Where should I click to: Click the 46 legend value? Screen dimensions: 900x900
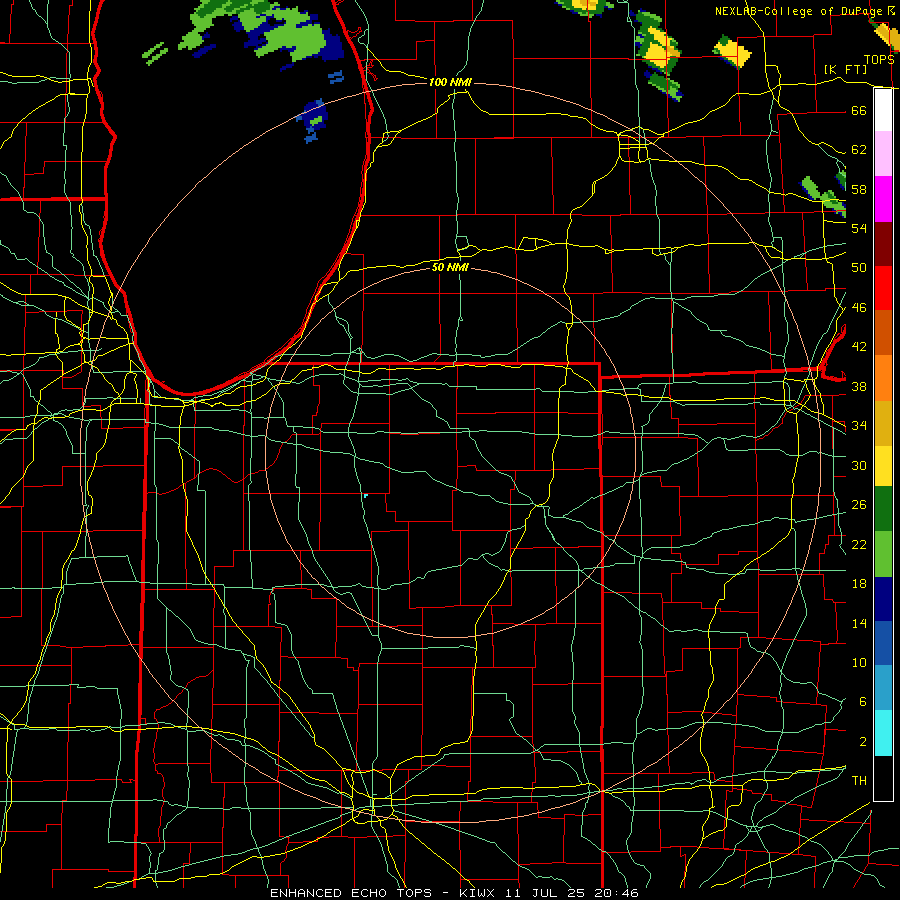pos(859,308)
